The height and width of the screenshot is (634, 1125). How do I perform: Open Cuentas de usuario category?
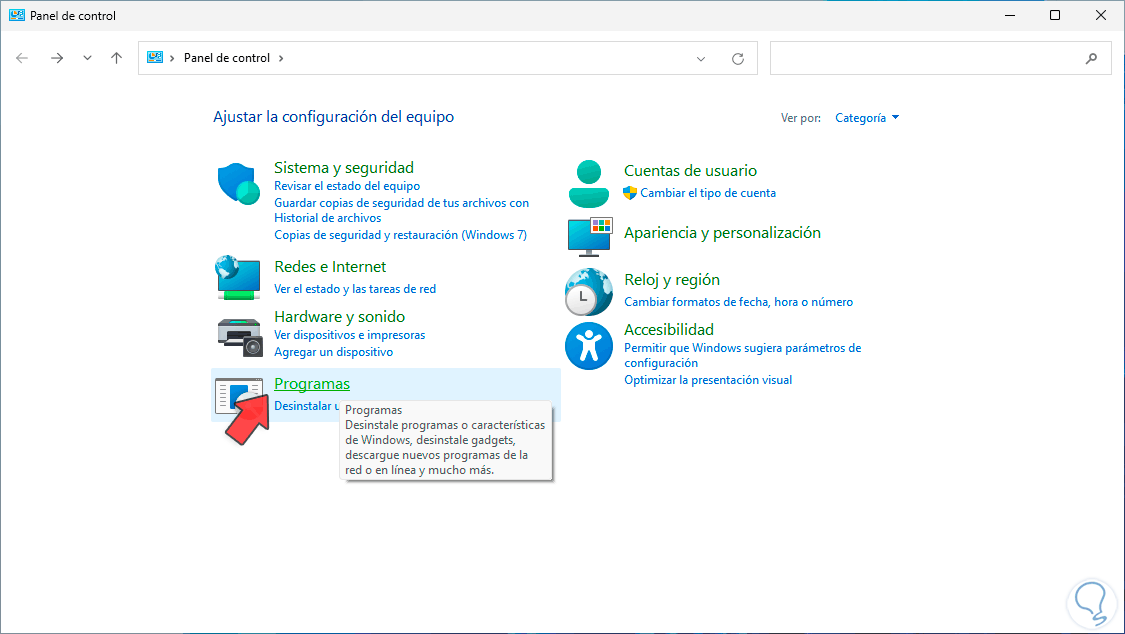pos(690,171)
